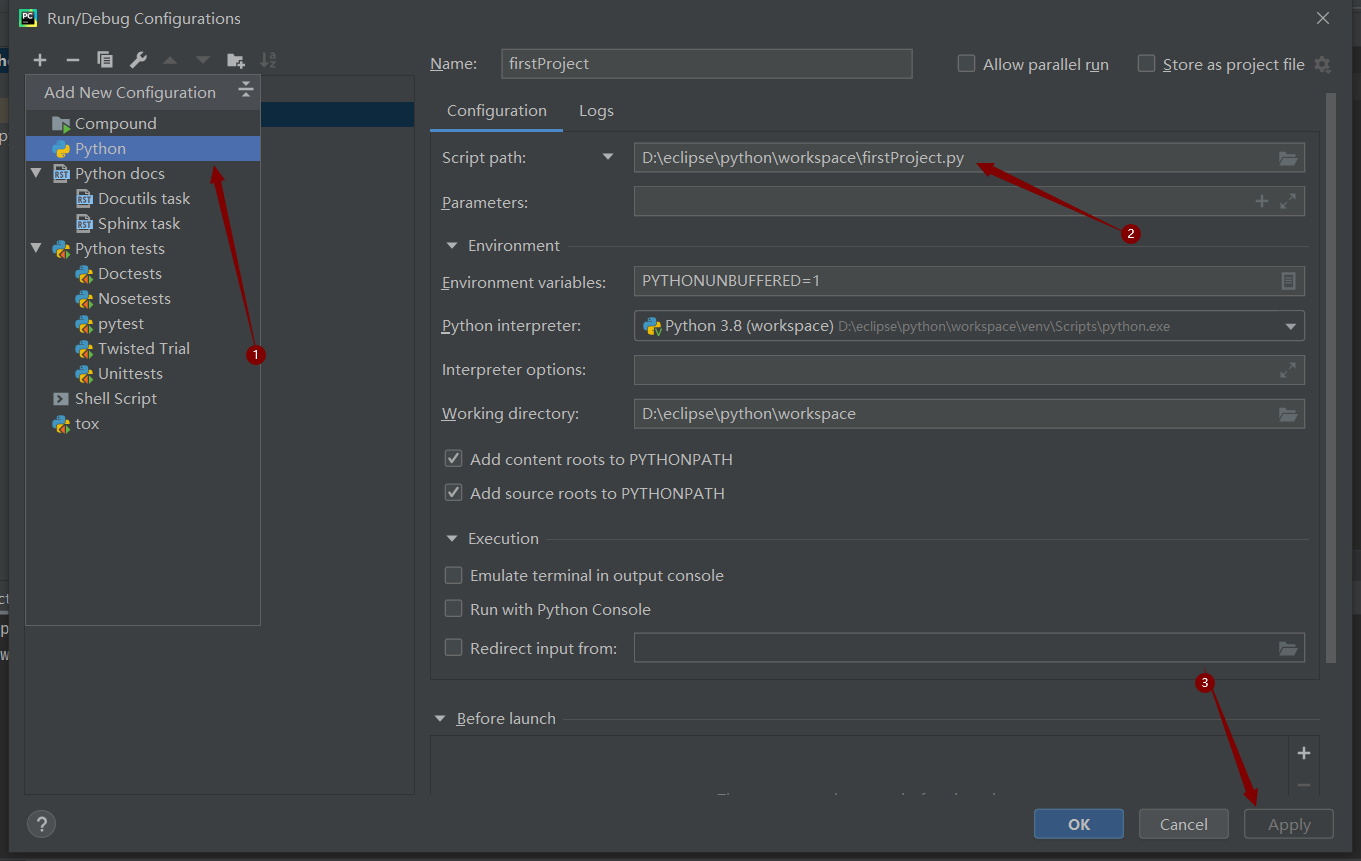This screenshot has height=861, width=1361.
Task: Enable Allow parallel run checkbox
Action: tap(966, 63)
